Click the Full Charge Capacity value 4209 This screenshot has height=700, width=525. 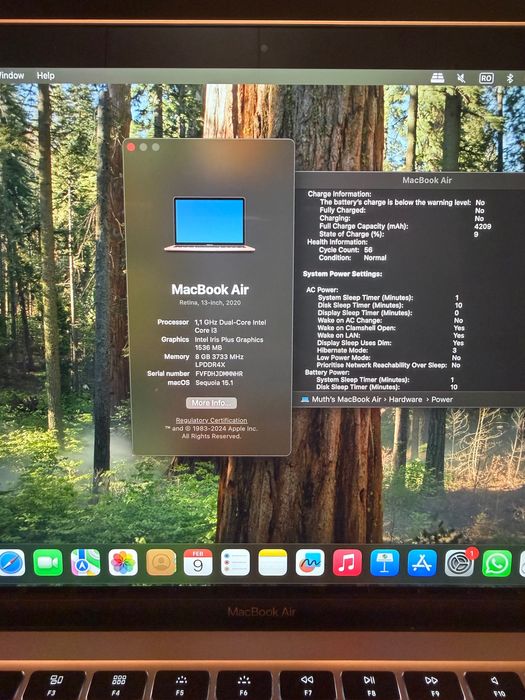pyautogui.click(x=482, y=226)
